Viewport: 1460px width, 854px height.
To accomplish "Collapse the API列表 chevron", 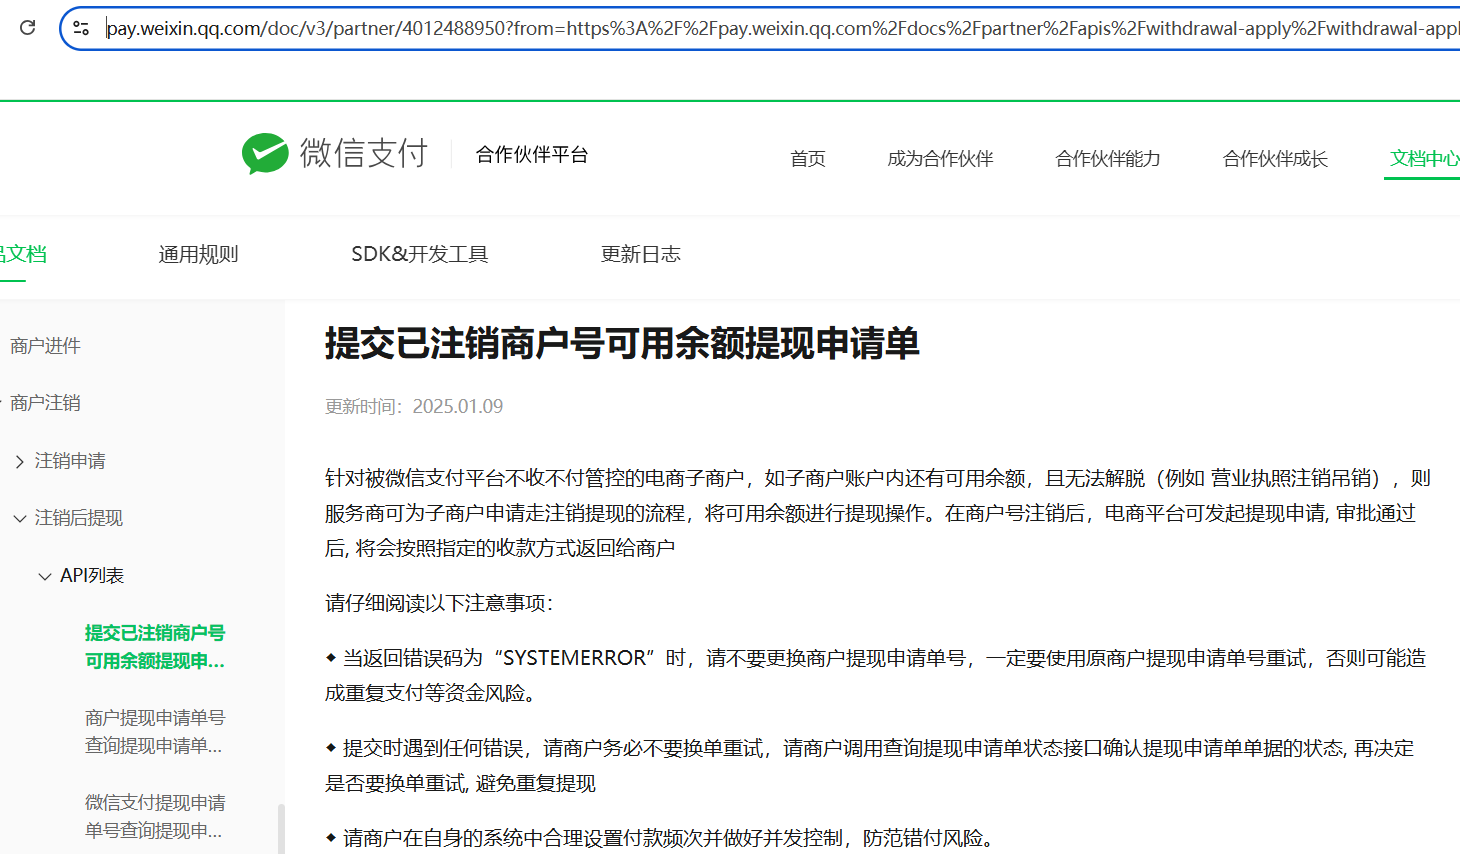I will point(44,576).
